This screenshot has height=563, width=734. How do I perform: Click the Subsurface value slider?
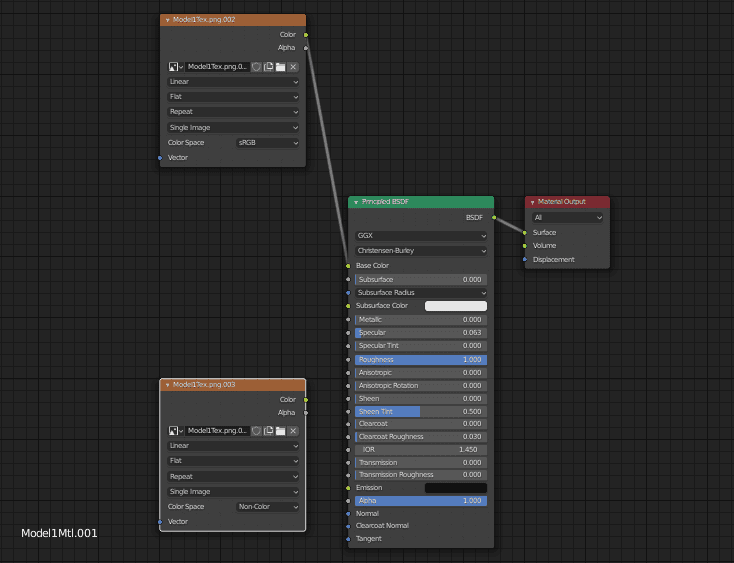[421, 280]
